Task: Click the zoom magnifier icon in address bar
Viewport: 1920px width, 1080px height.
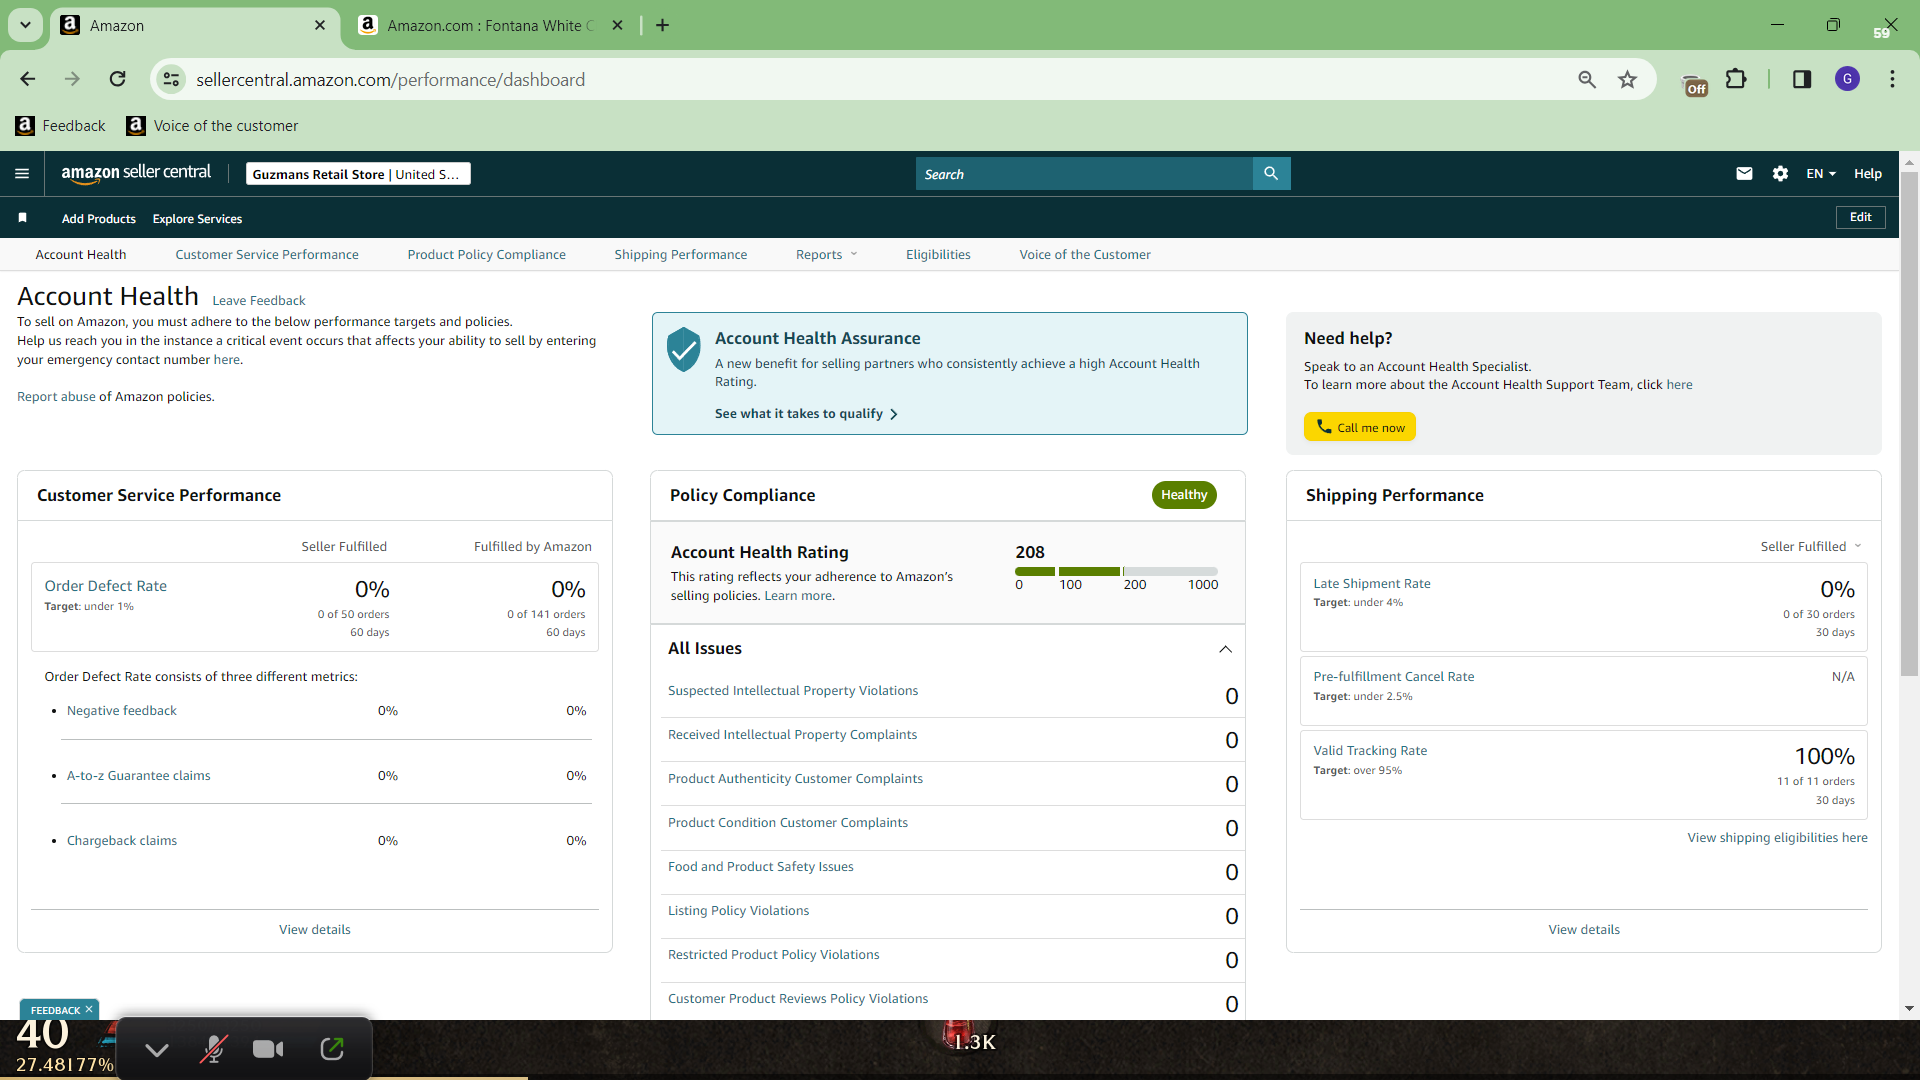Action: coord(1587,79)
